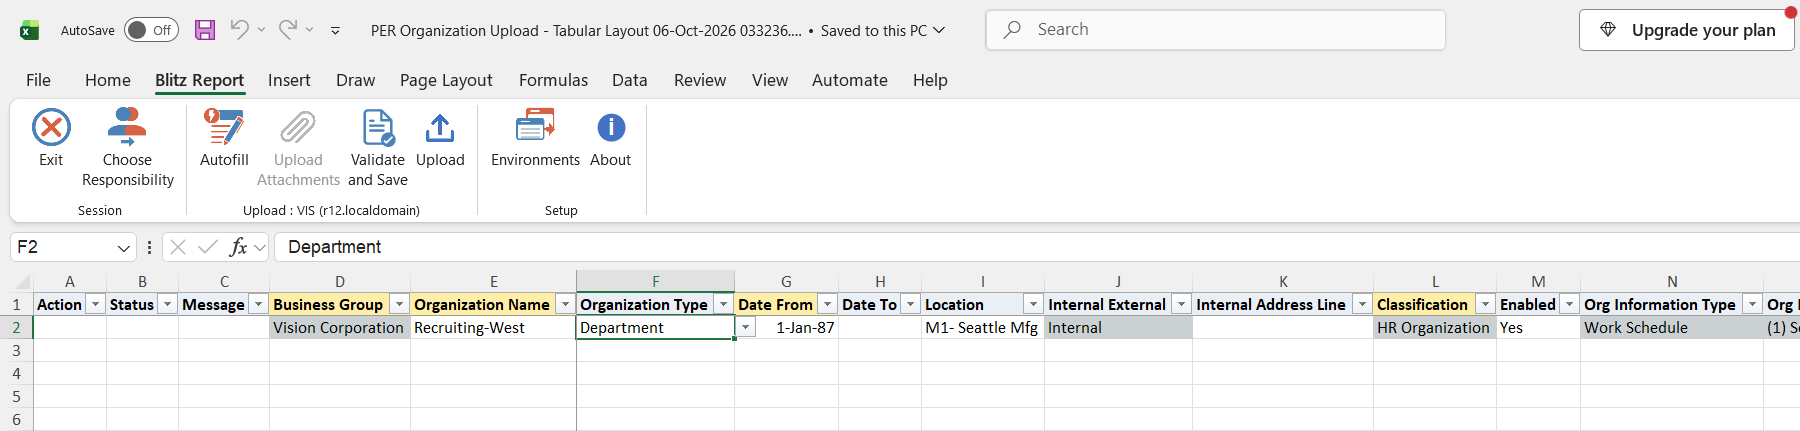Open Classification filter dropdown

[1486, 304]
